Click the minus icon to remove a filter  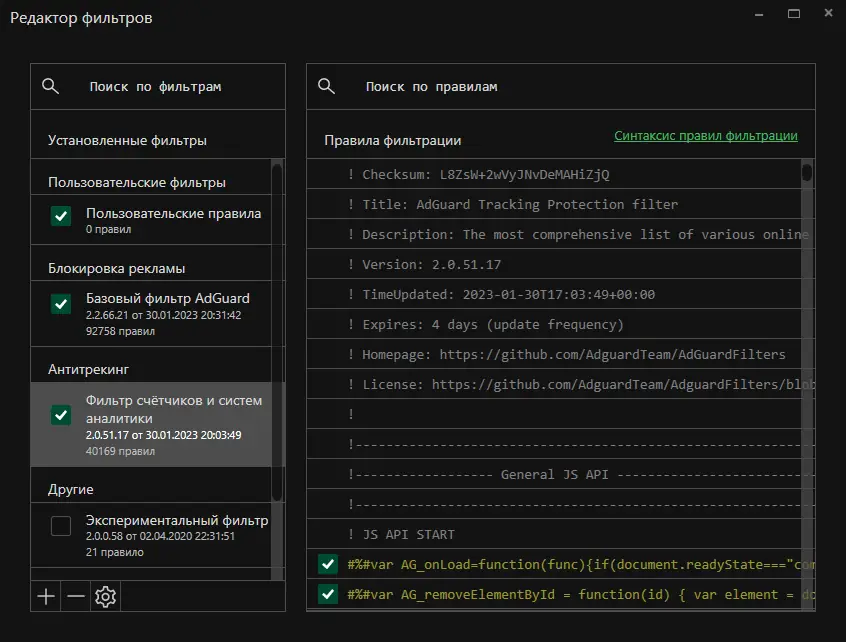tap(76, 597)
